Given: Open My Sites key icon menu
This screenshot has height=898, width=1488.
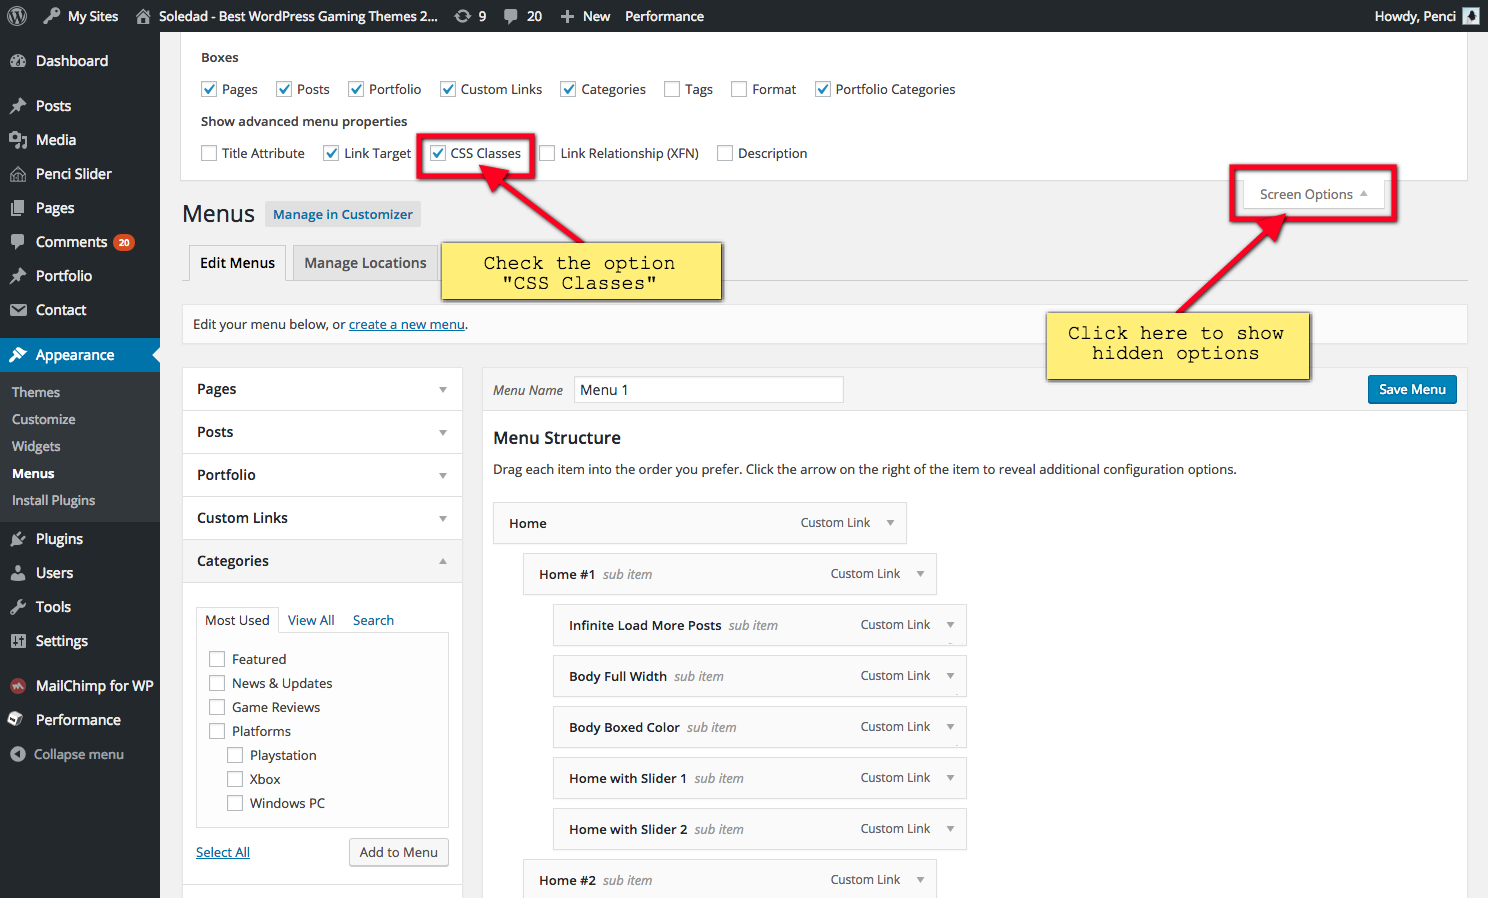Looking at the screenshot, I should coord(51,16).
